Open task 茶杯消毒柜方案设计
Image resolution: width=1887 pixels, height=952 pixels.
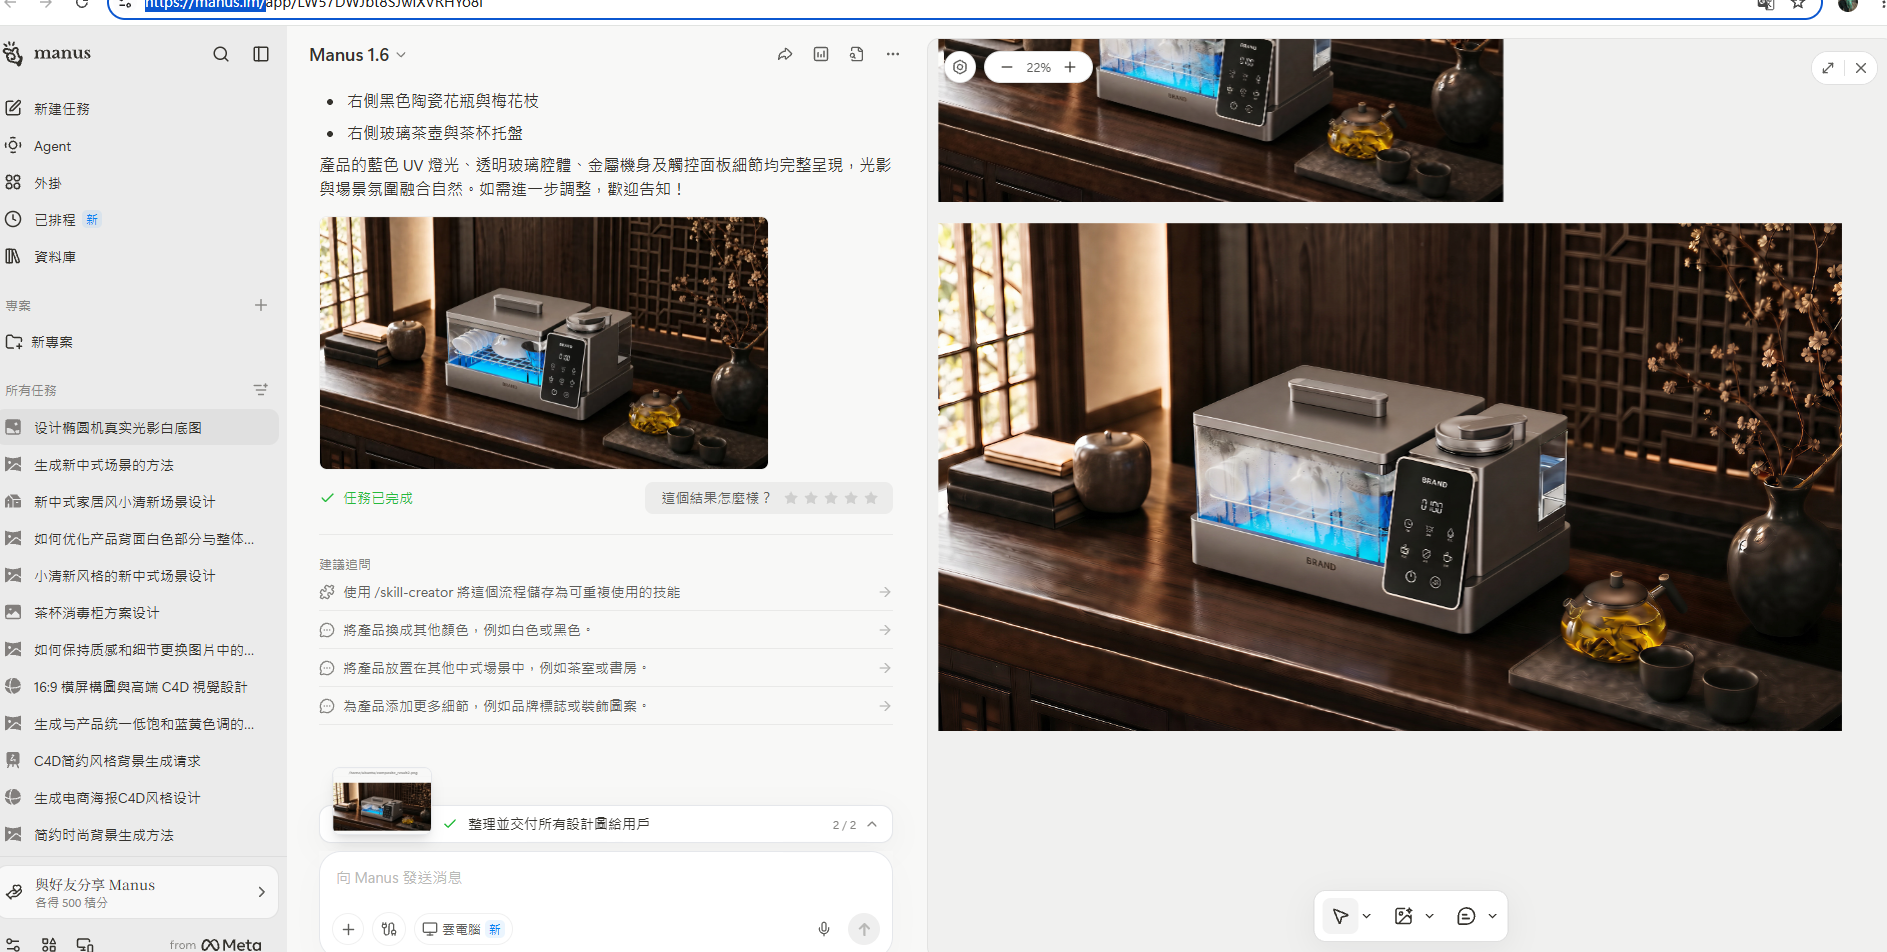coord(140,613)
